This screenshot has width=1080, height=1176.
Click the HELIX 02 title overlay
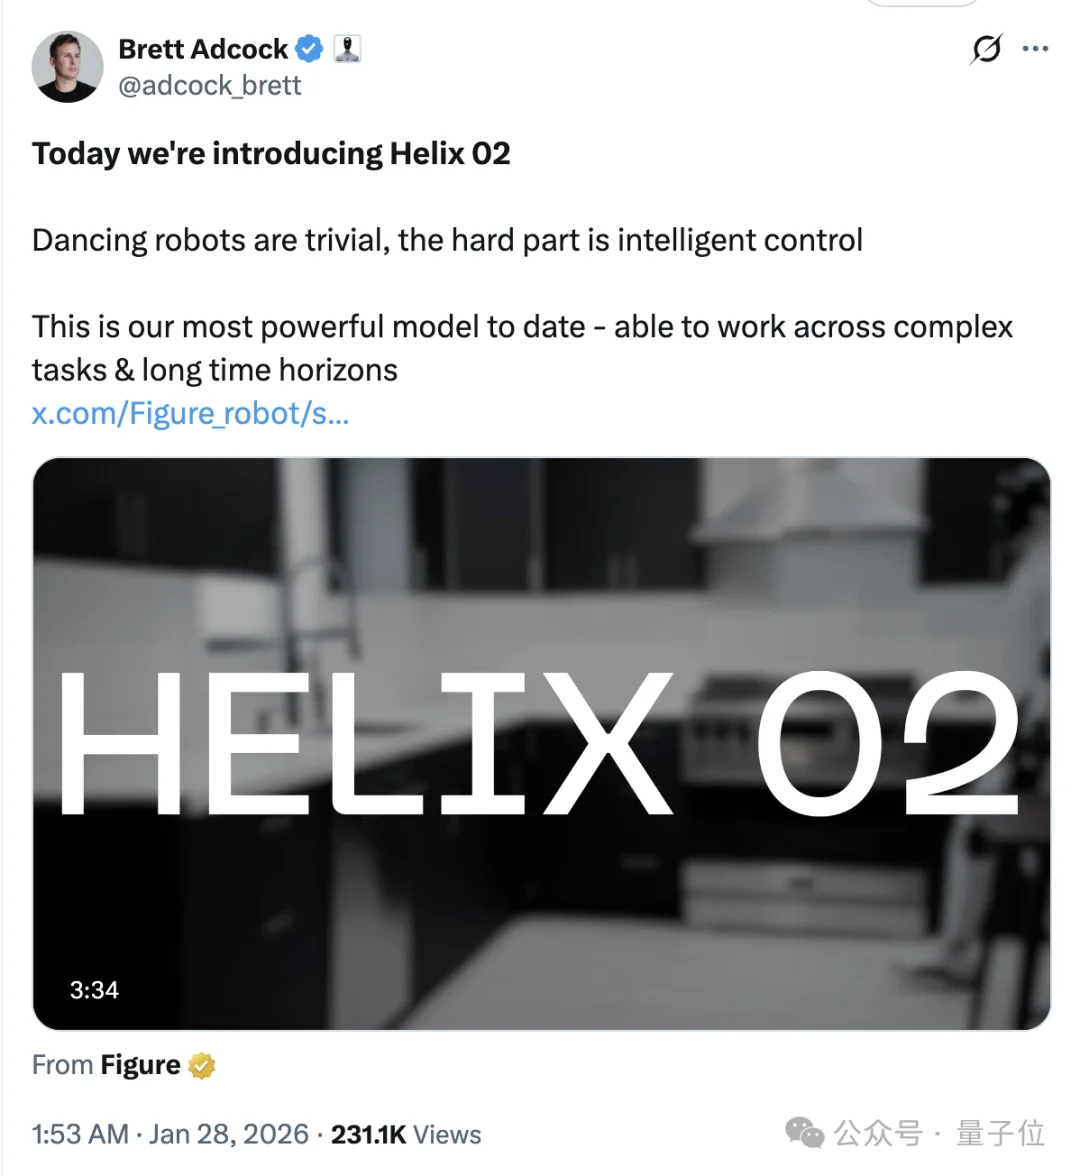point(540,744)
